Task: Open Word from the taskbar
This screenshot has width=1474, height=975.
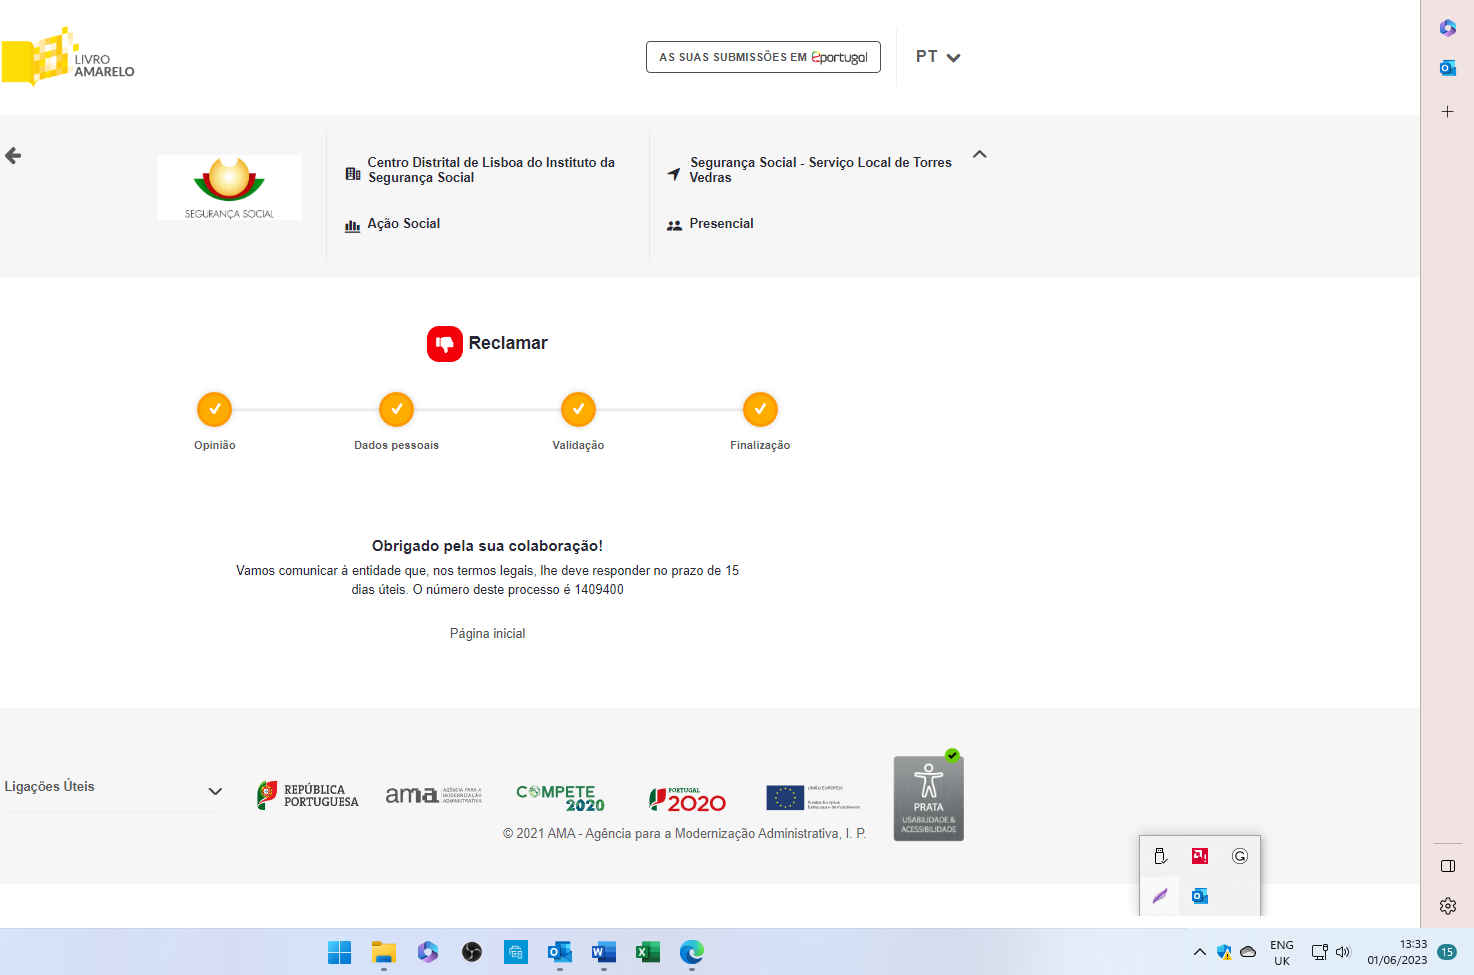Action: pyautogui.click(x=604, y=952)
